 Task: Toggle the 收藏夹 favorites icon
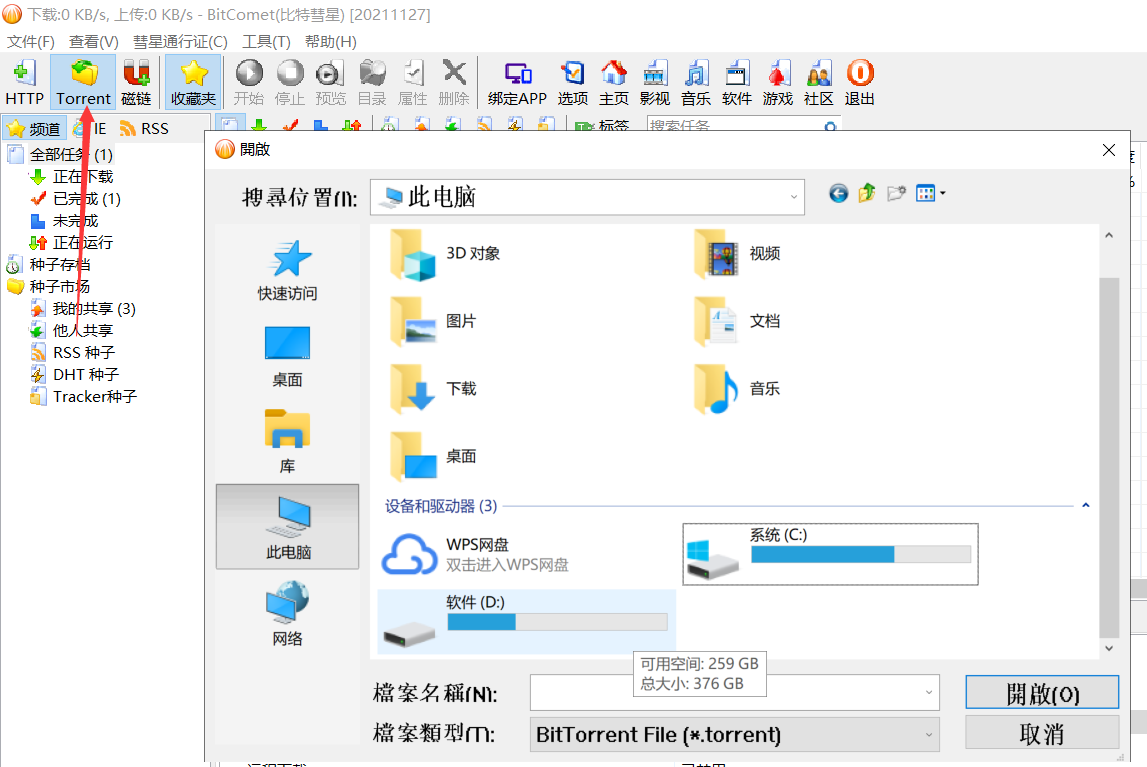click(193, 82)
